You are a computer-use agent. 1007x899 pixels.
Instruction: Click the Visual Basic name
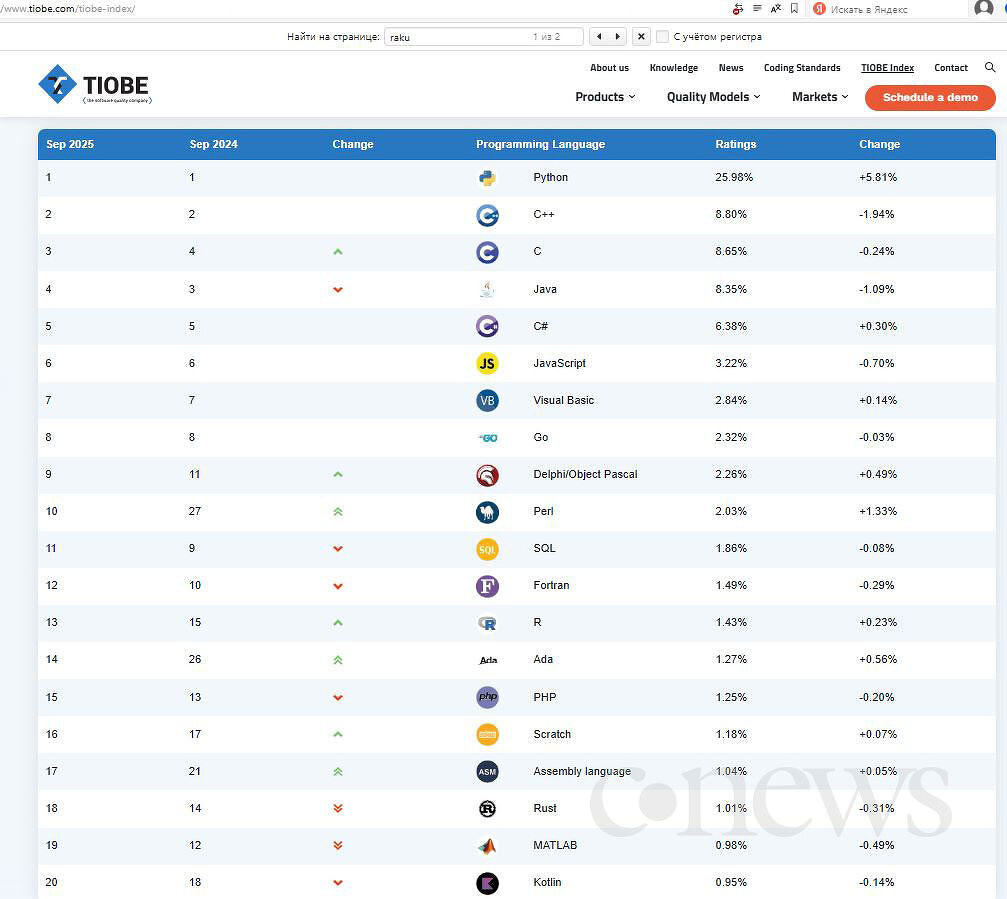(563, 400)
